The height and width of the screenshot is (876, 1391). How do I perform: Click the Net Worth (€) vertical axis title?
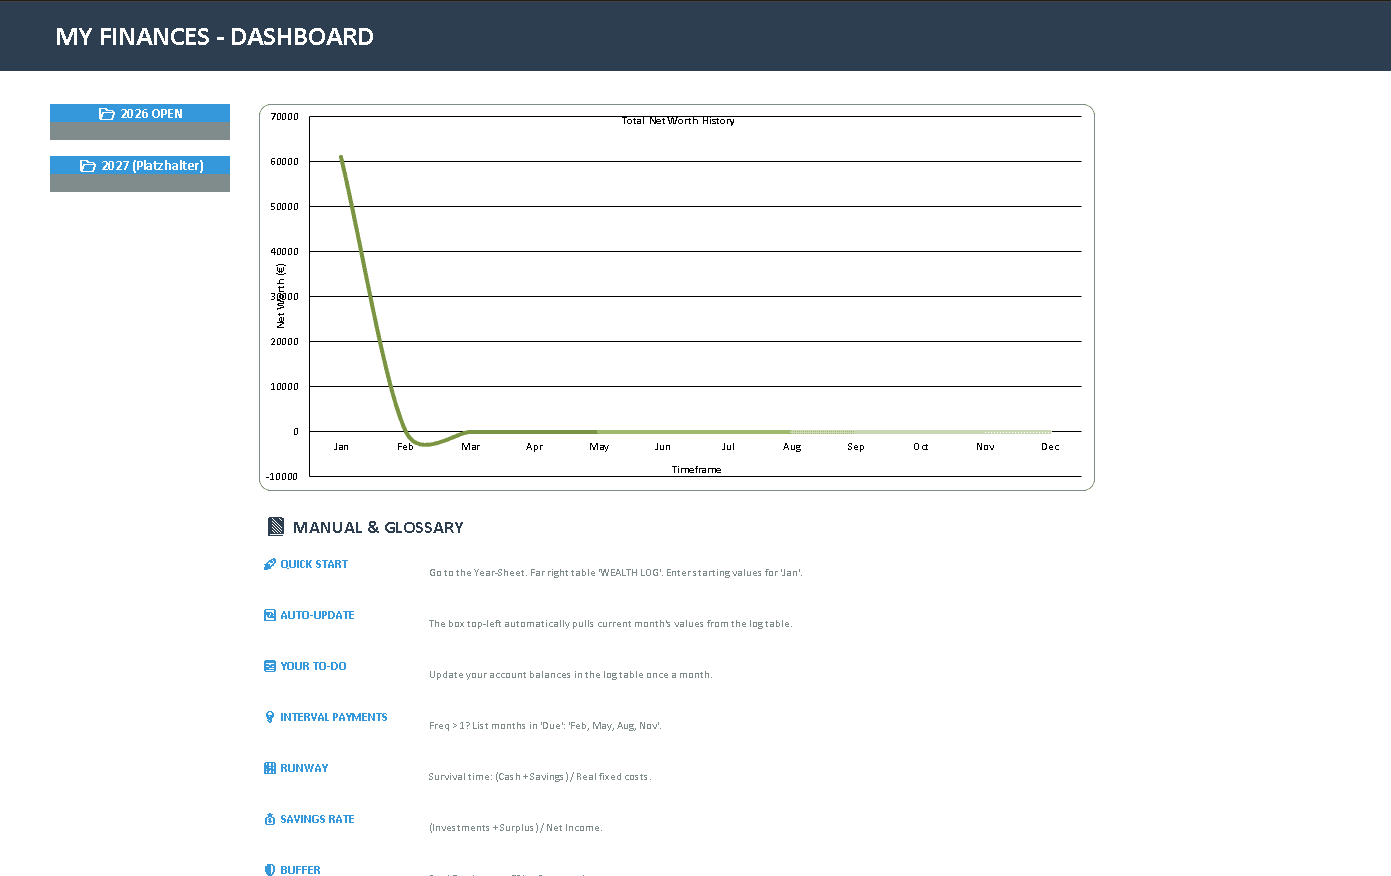pyautogui.click(x=281, y=296)
